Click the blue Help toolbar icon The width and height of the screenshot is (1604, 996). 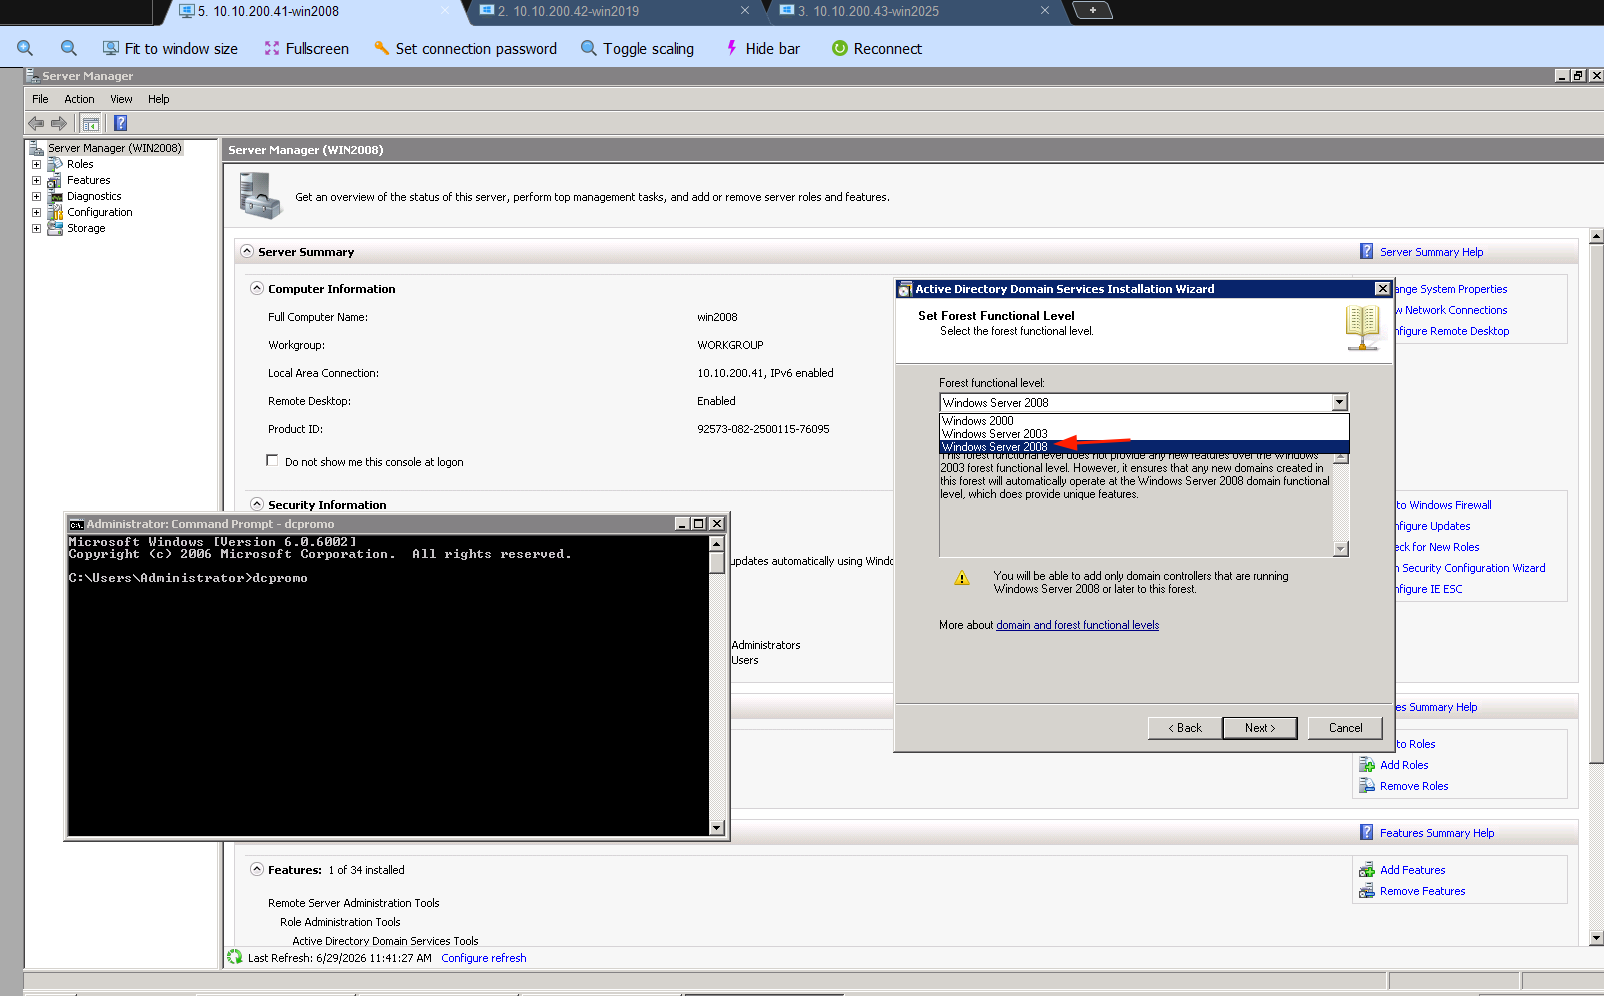pos(120,123)
